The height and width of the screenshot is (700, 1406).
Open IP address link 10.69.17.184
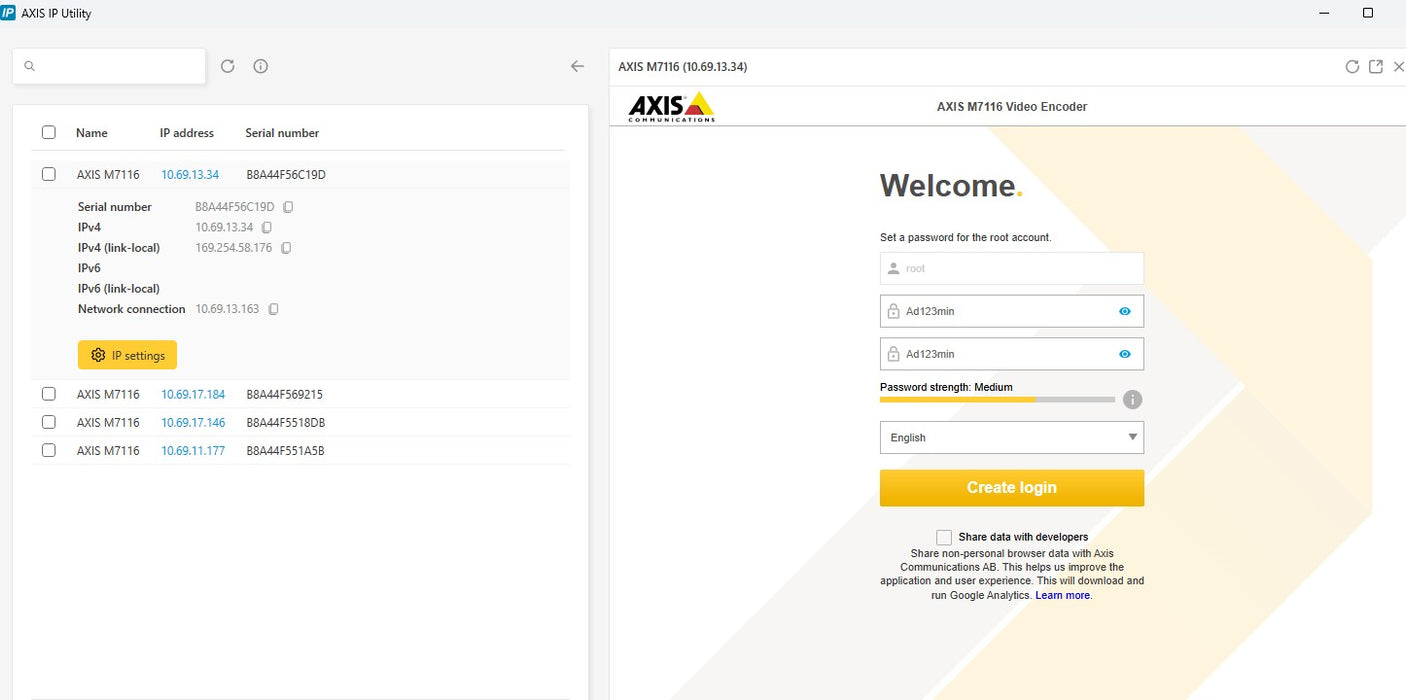pos(193,394)
